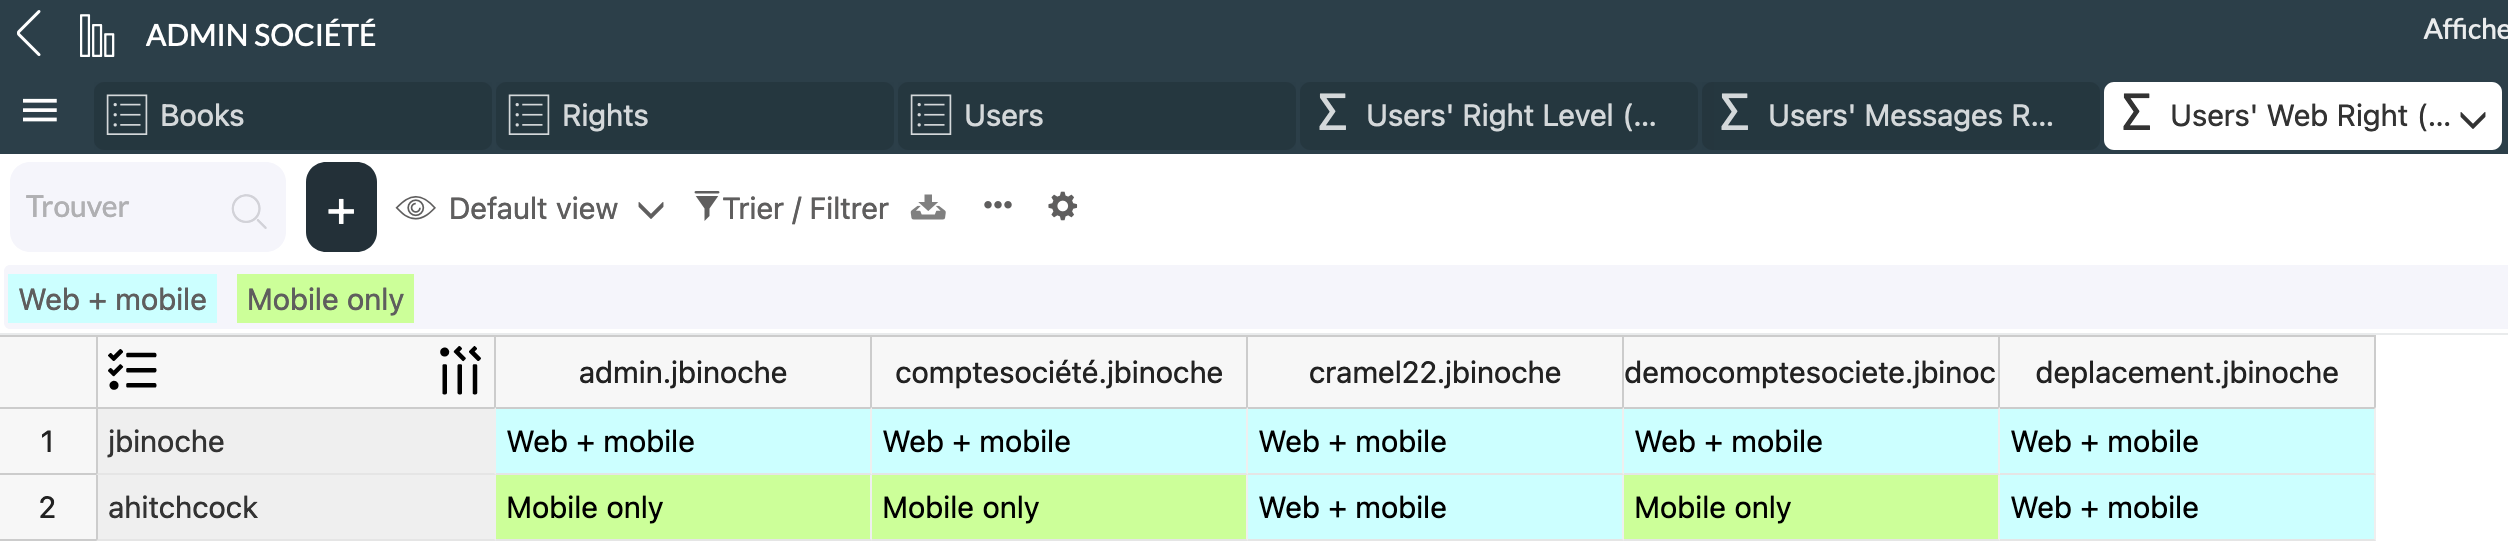
Task: Click the Users tab list icon
Action: click(x=931, y=115)
